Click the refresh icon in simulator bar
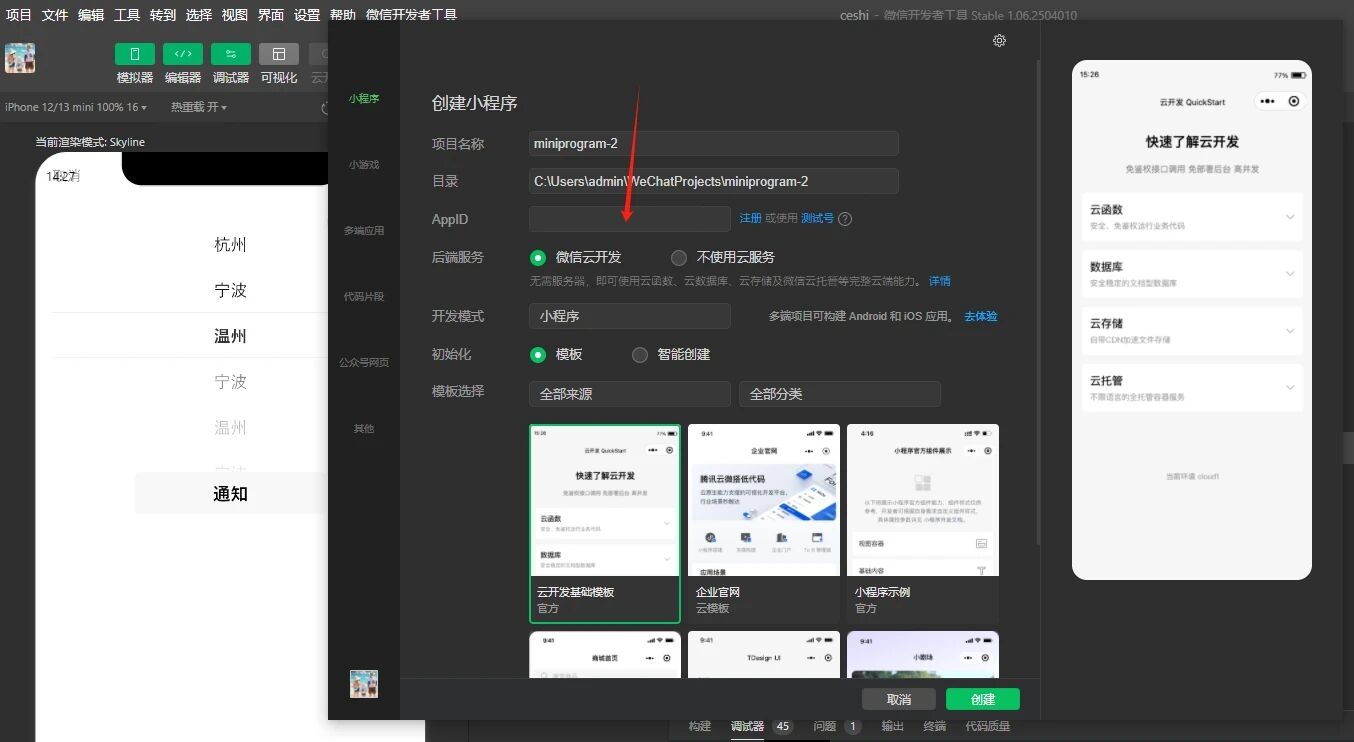Image resolution: width=1354 pixels, height=742 pixels. coord(324,108)
